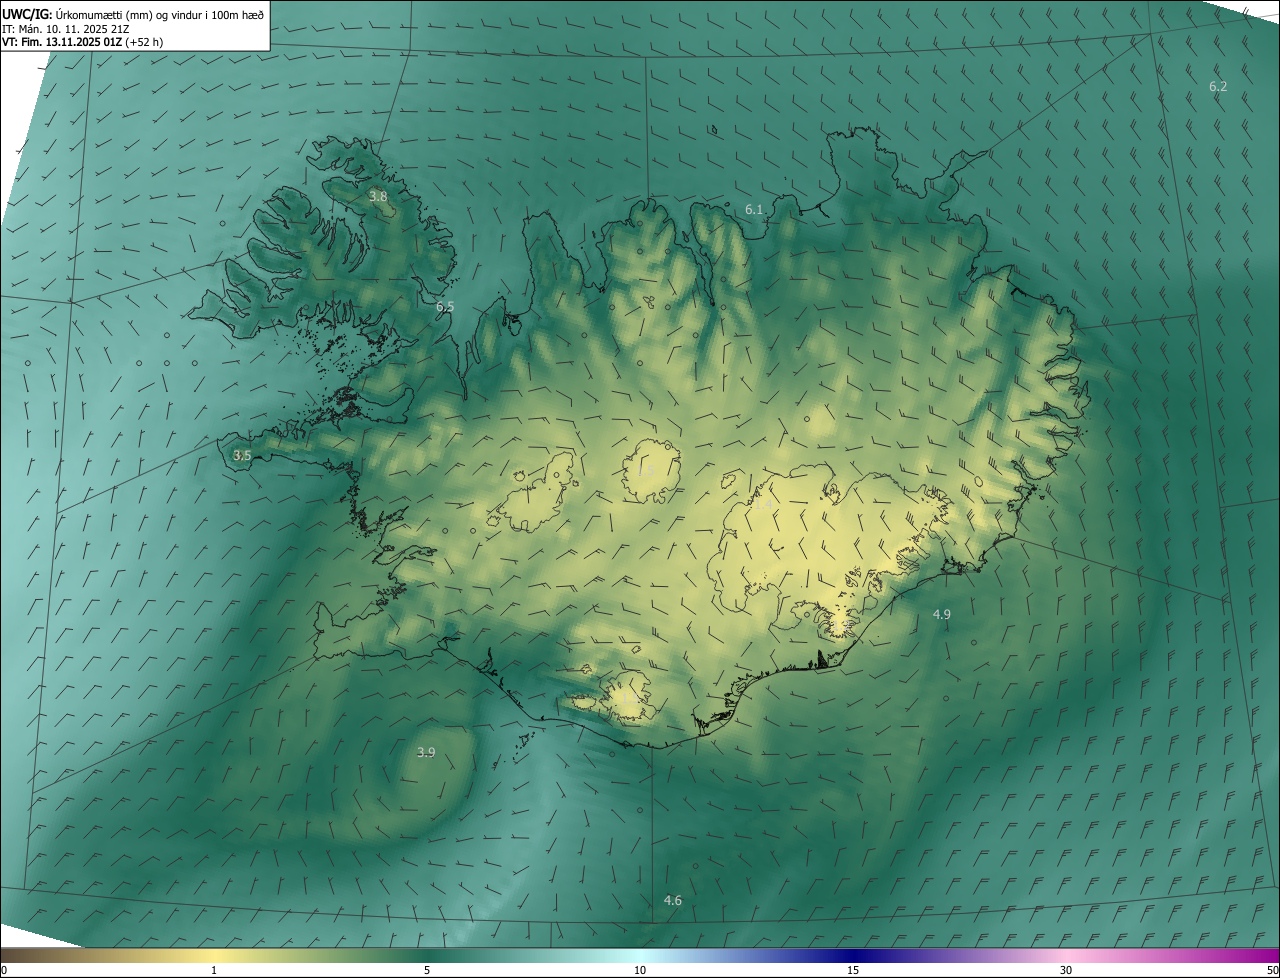Click the 3.5 value label on the western peninsula
The height and width of the screenshot is (978, 1280).
242,455
